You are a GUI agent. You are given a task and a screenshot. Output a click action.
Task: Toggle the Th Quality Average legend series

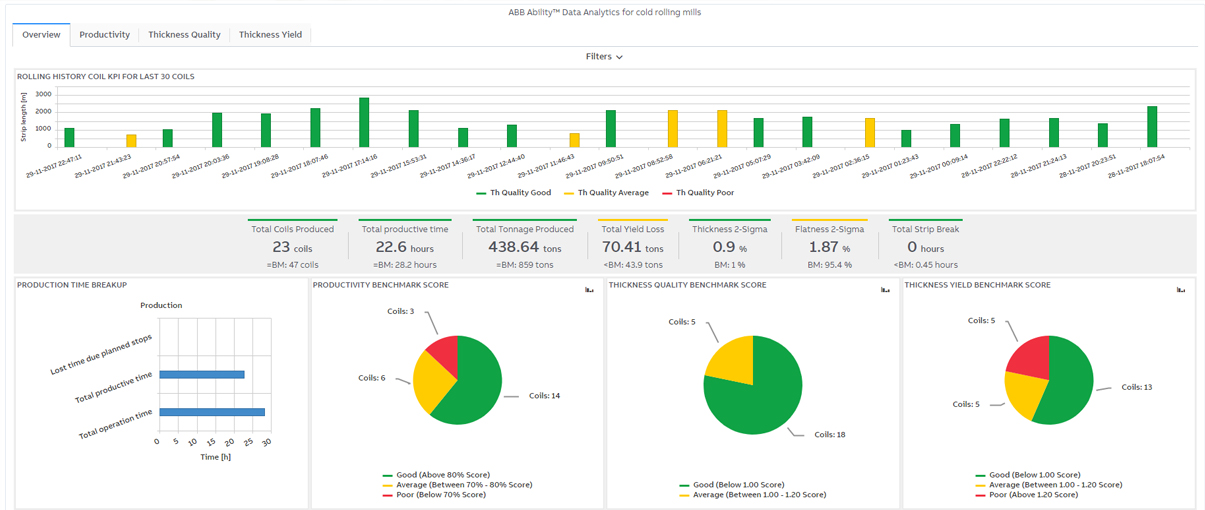(x=606, y=193)
